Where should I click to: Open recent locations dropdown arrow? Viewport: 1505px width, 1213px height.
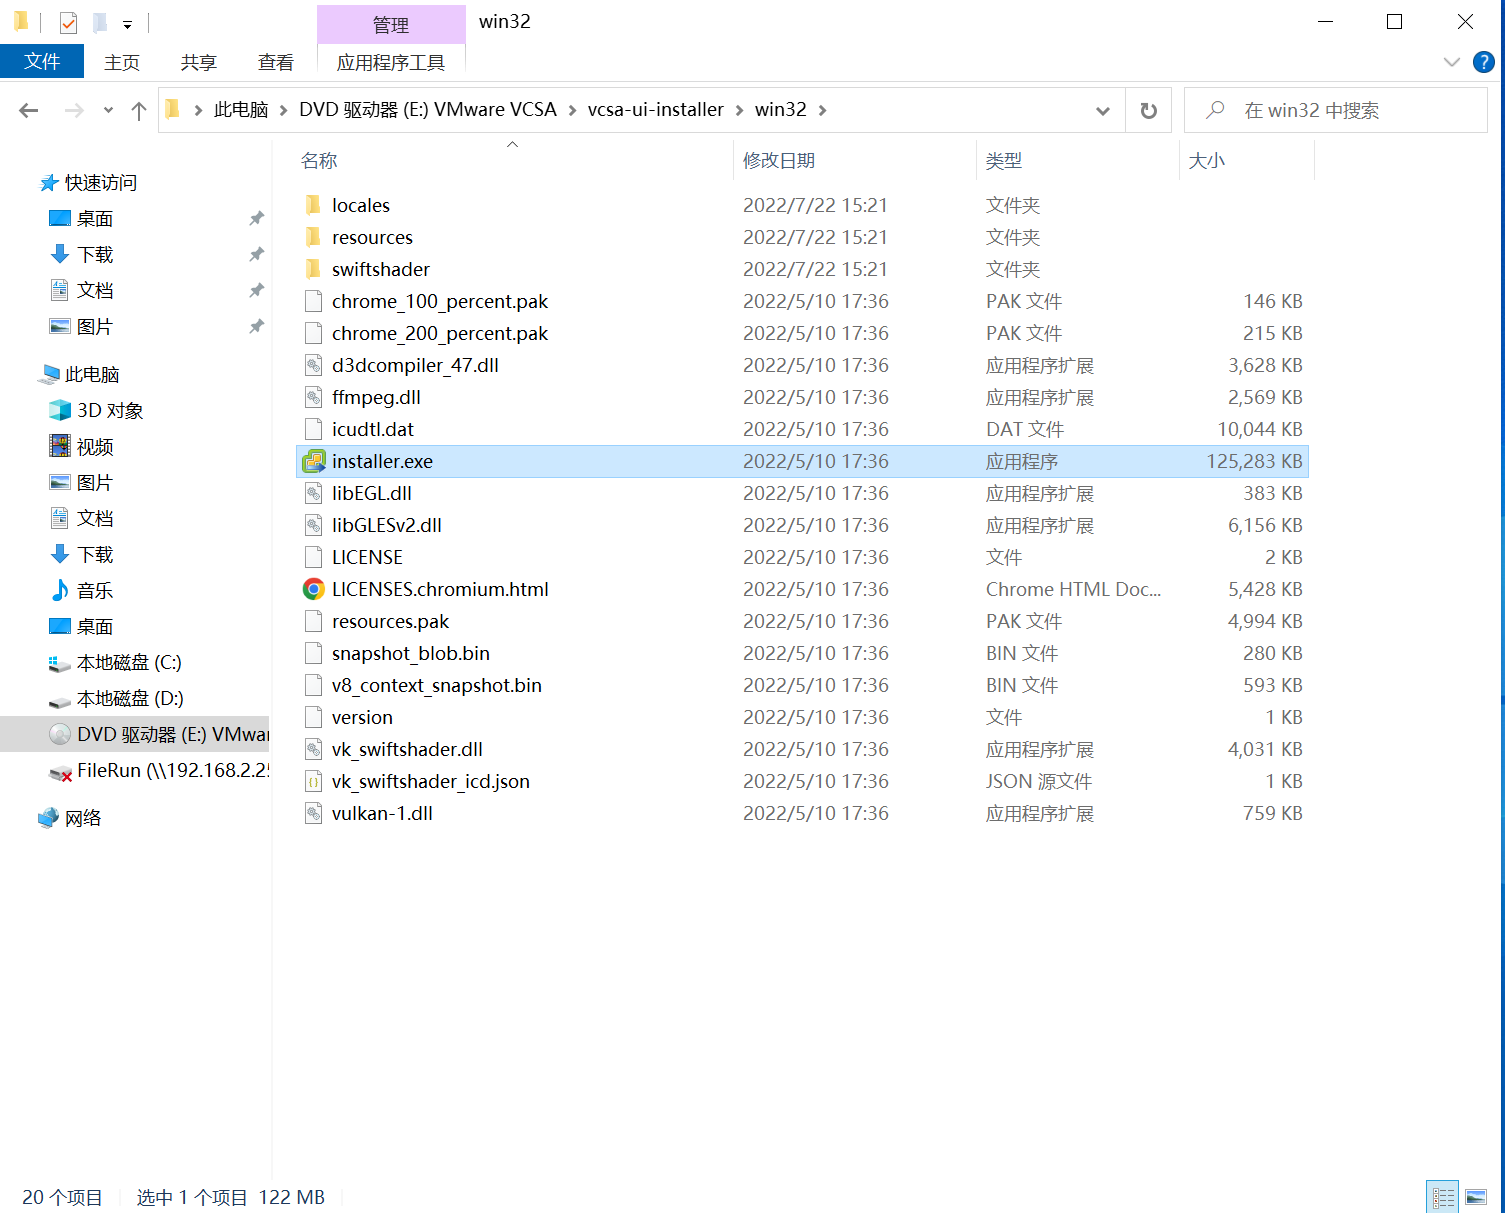pyautogui.click(x=108, y=110)
